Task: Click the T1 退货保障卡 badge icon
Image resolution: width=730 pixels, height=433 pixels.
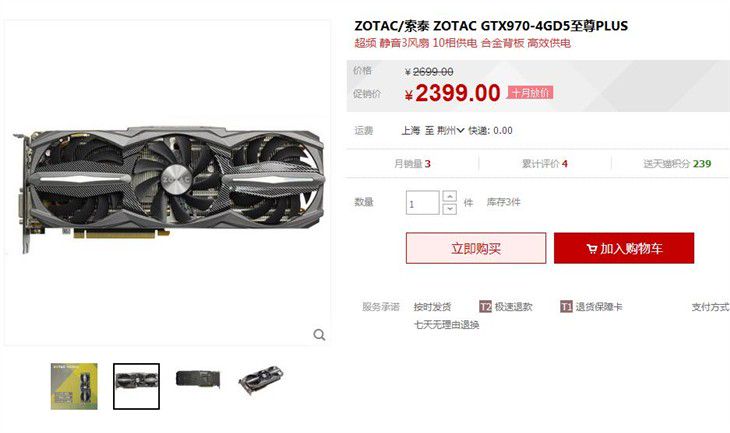Action: tap(566, 306)
